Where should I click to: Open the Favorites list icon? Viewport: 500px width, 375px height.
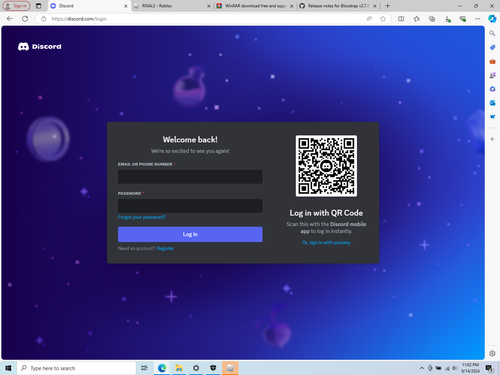click(x=416, y=19)
